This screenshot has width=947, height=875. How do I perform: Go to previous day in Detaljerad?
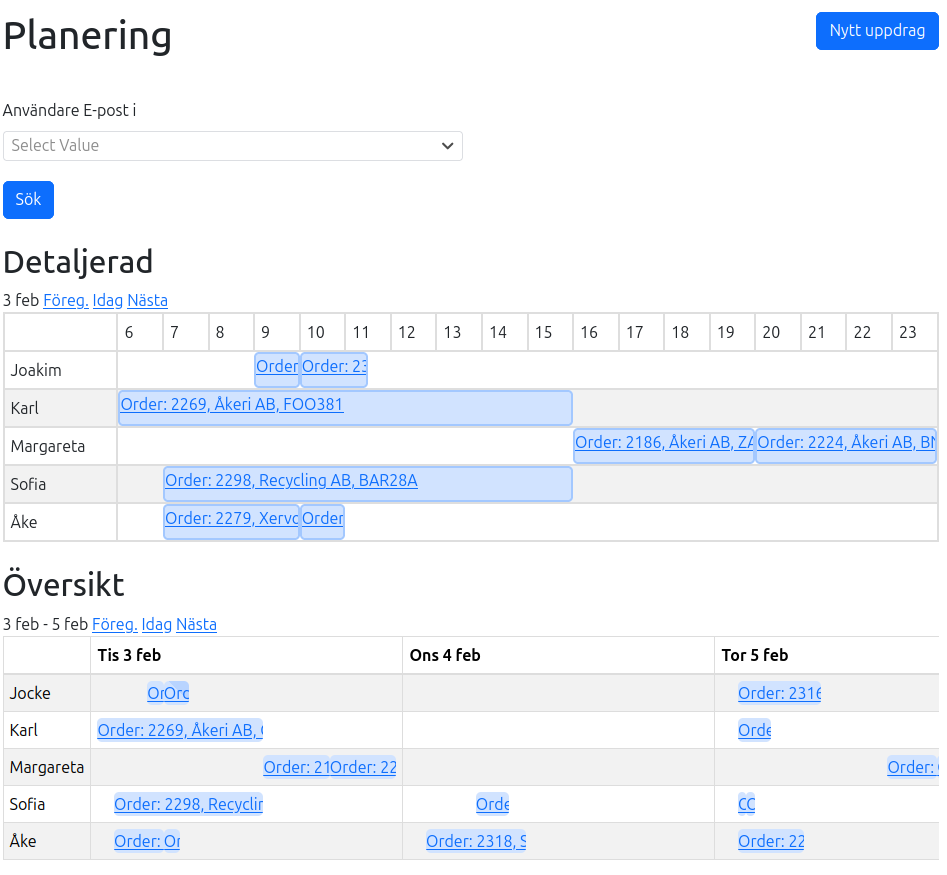66,301
